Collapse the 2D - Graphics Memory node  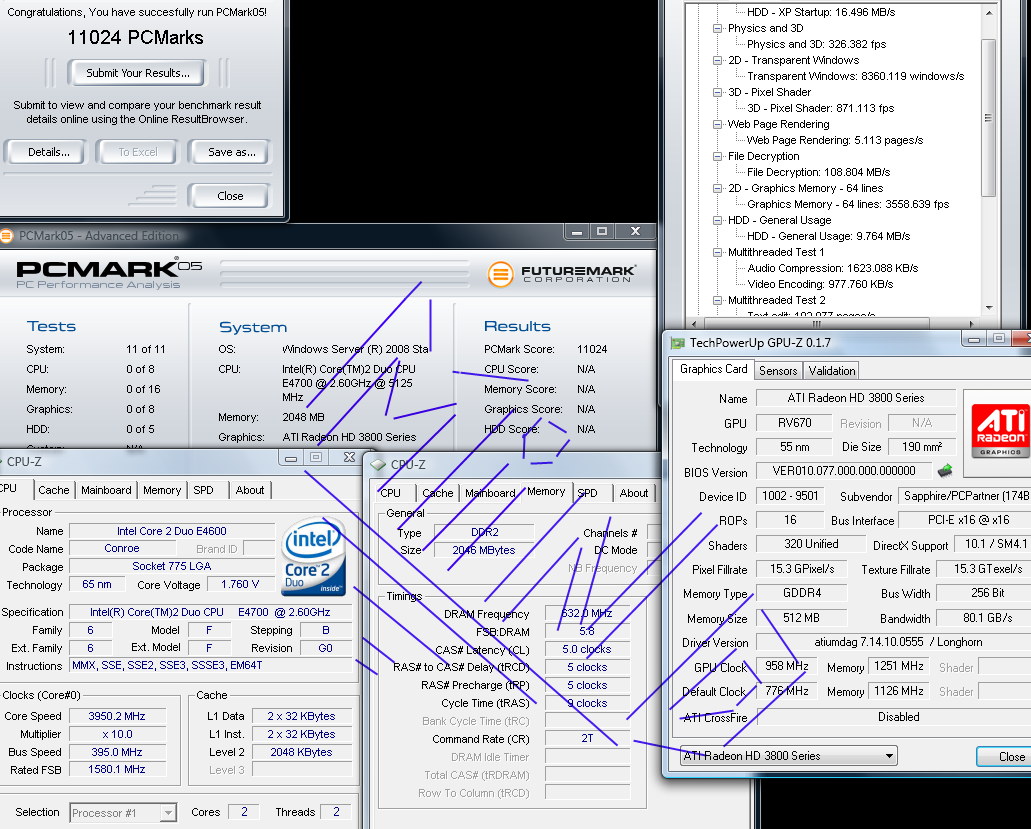(717, 189)
